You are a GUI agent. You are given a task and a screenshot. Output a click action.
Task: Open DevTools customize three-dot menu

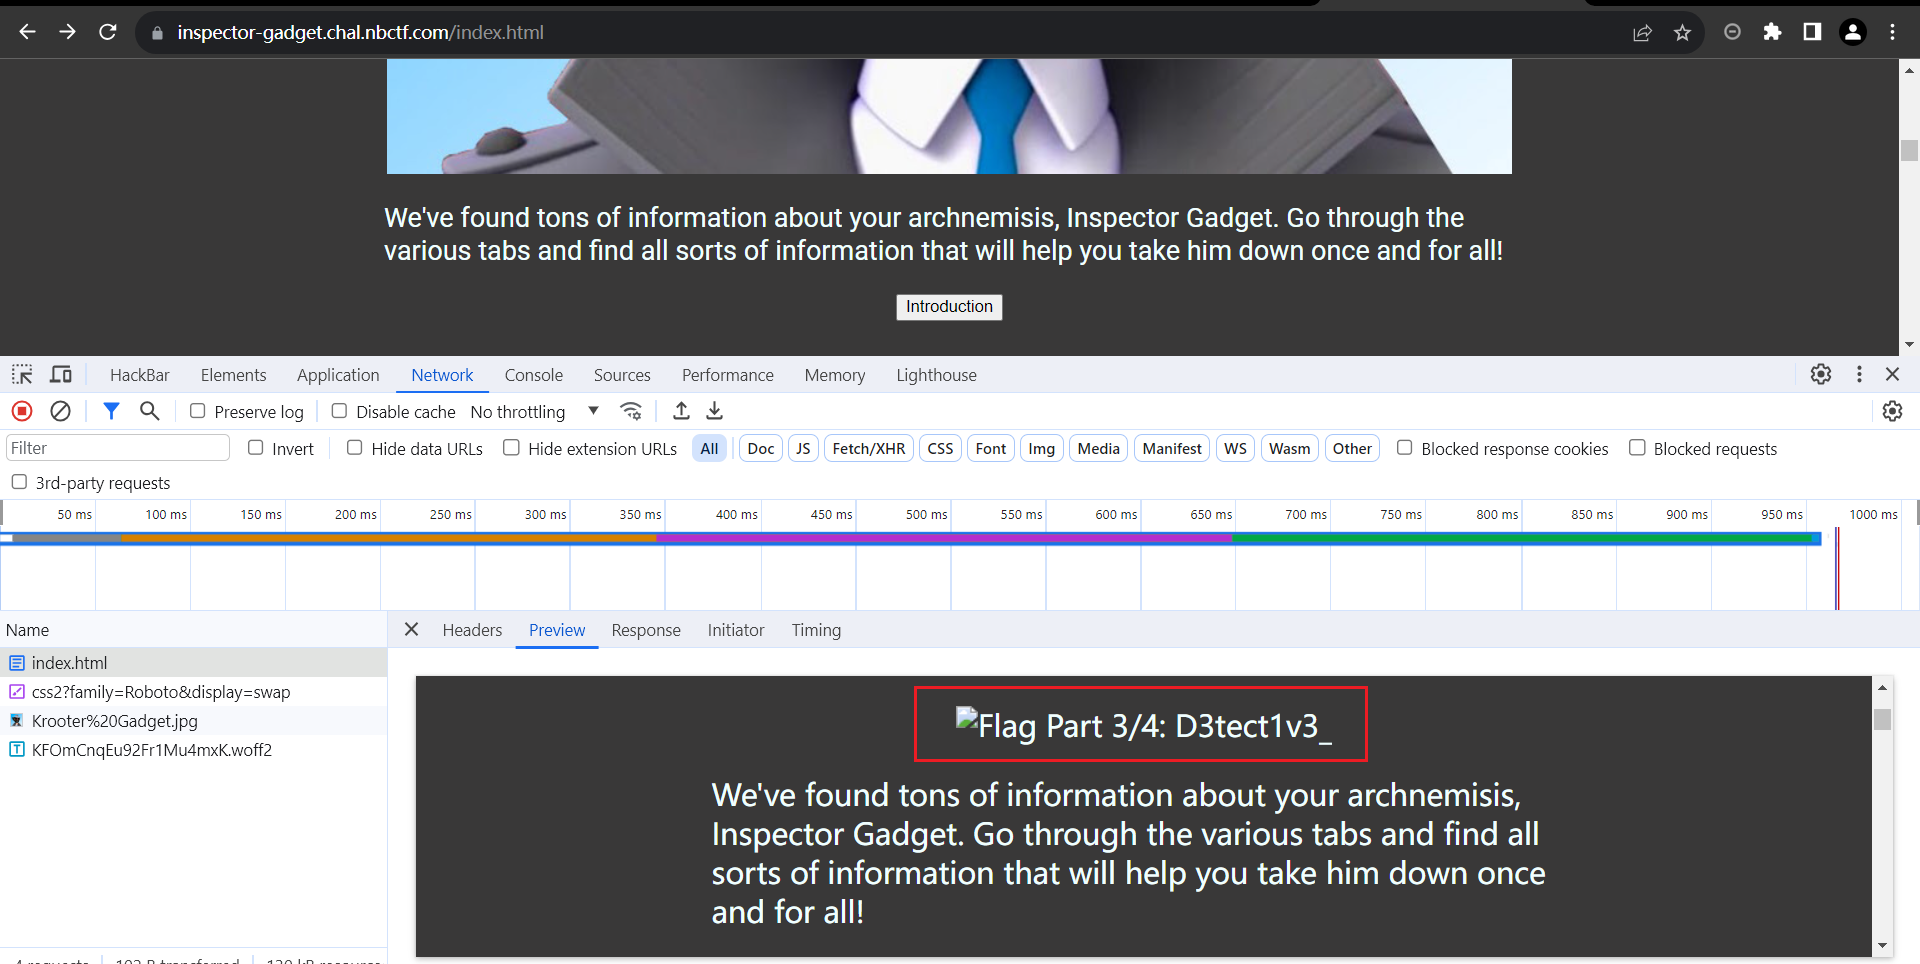1859,374
